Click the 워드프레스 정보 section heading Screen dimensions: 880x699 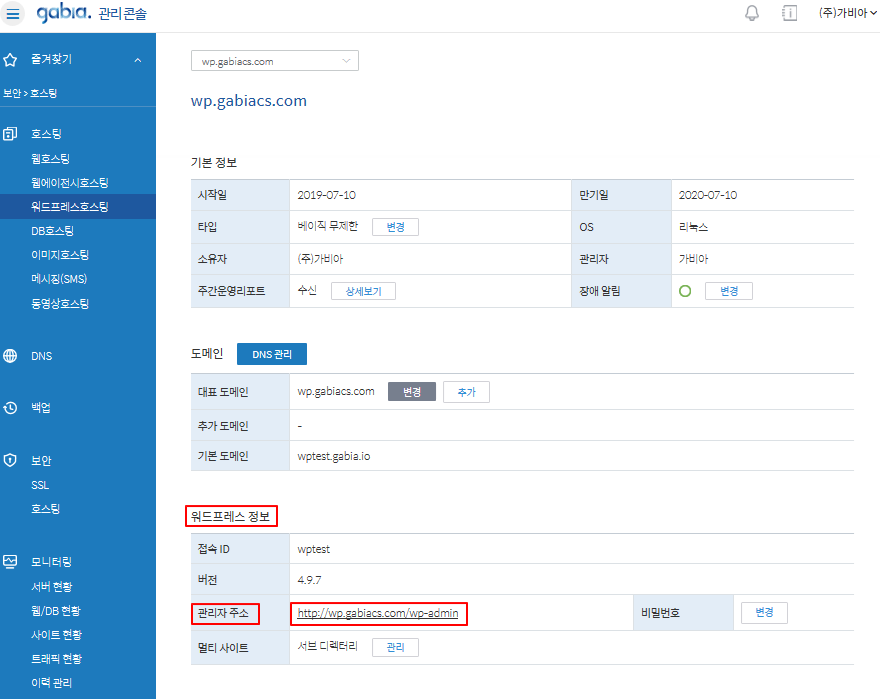pos(231,517)
